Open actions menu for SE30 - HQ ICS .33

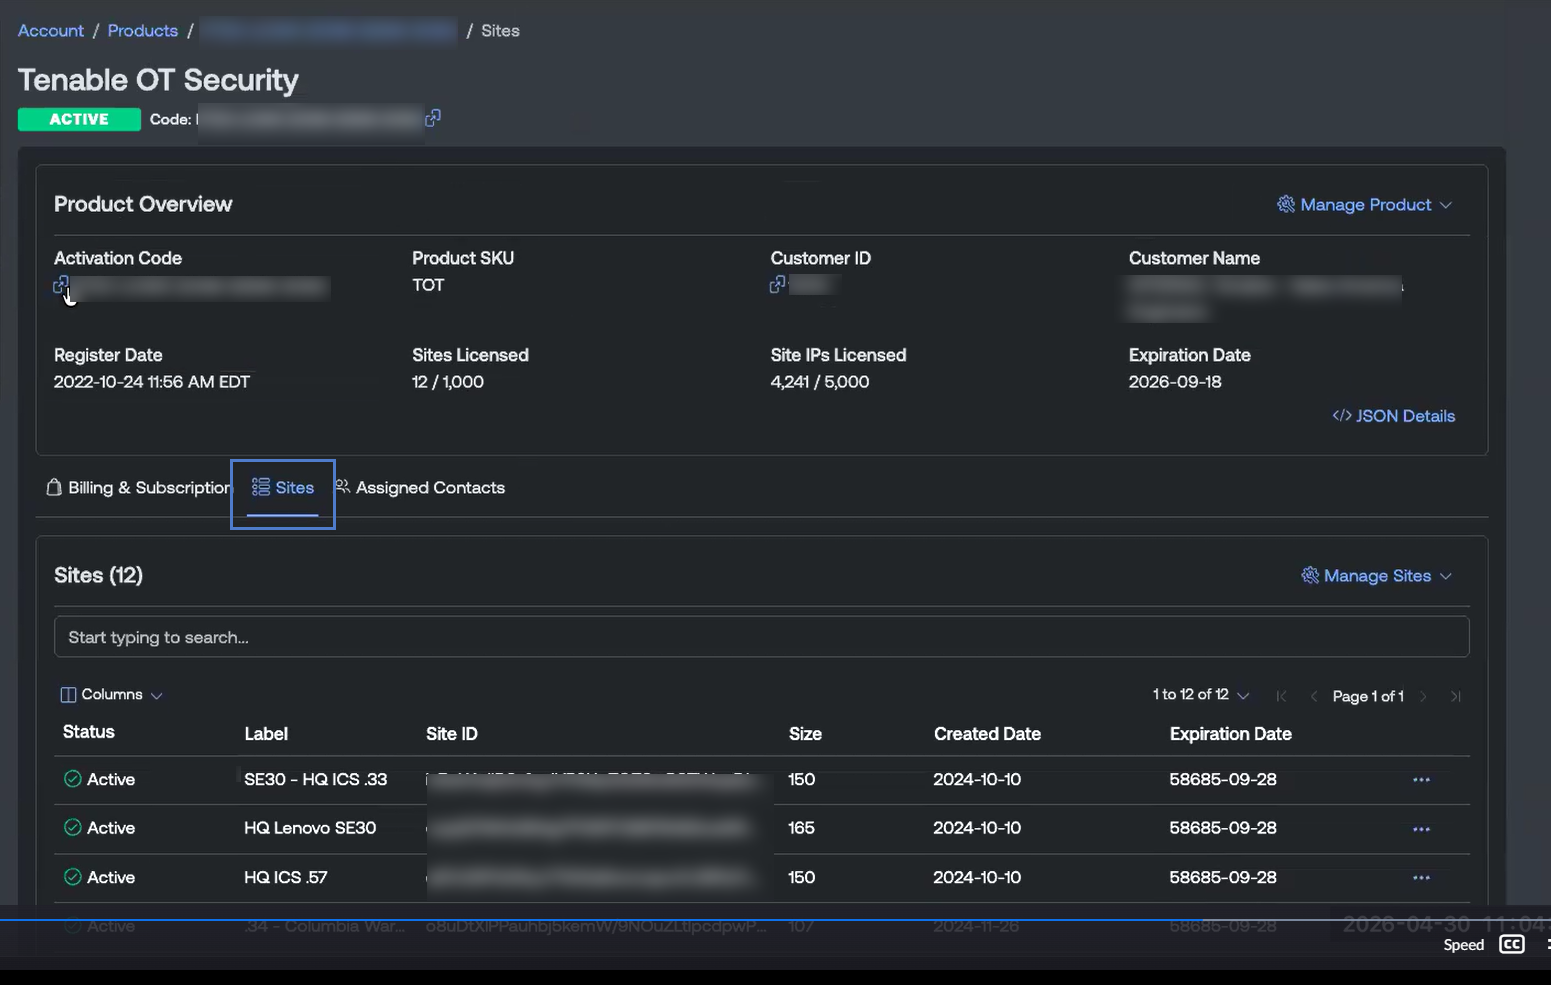(1421, 780)
